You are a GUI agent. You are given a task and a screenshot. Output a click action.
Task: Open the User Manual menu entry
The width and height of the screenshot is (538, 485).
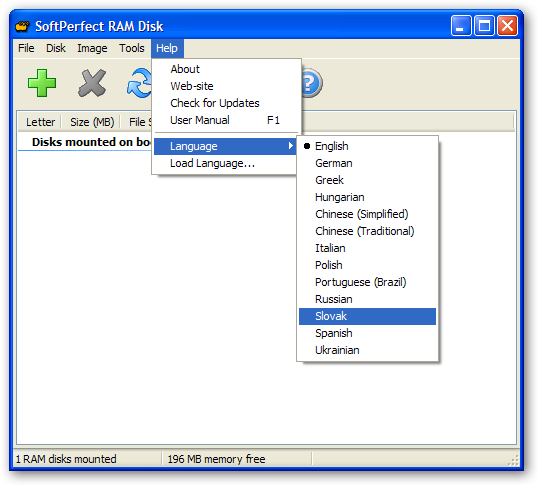(x=226, y=120)
